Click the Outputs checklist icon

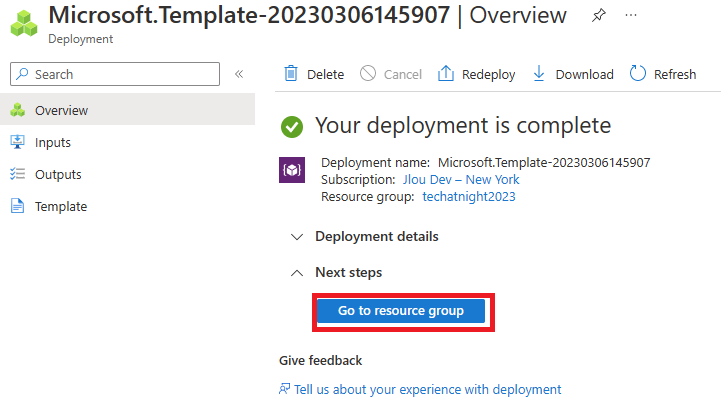(x=17, y=174)
